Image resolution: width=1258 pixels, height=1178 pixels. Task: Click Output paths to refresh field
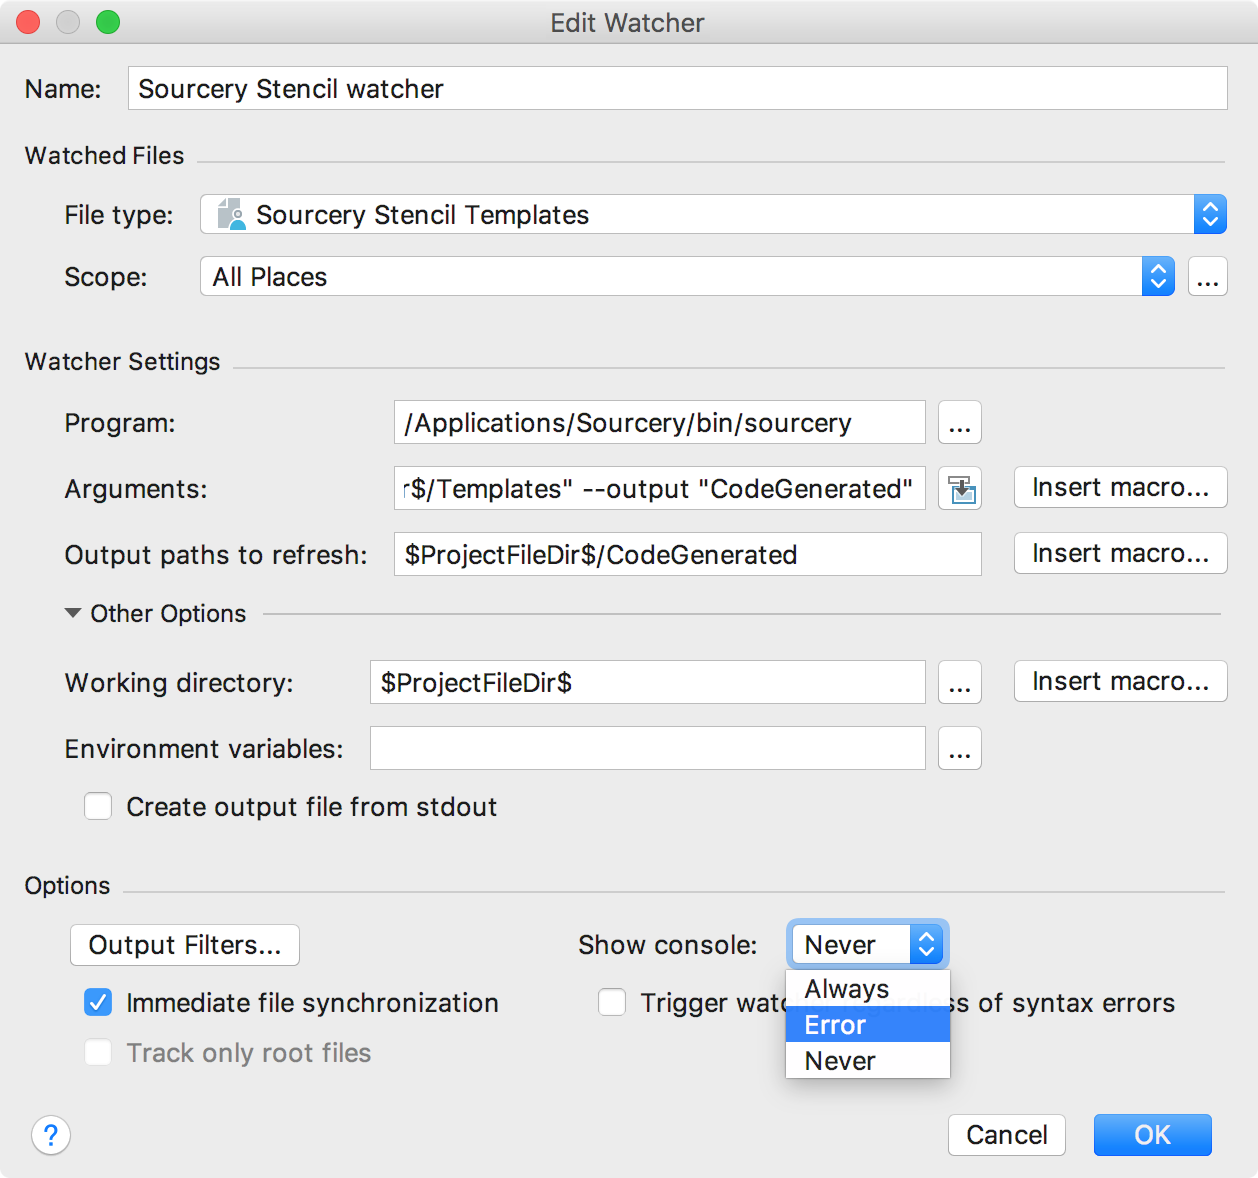click(x=687, y=554)
